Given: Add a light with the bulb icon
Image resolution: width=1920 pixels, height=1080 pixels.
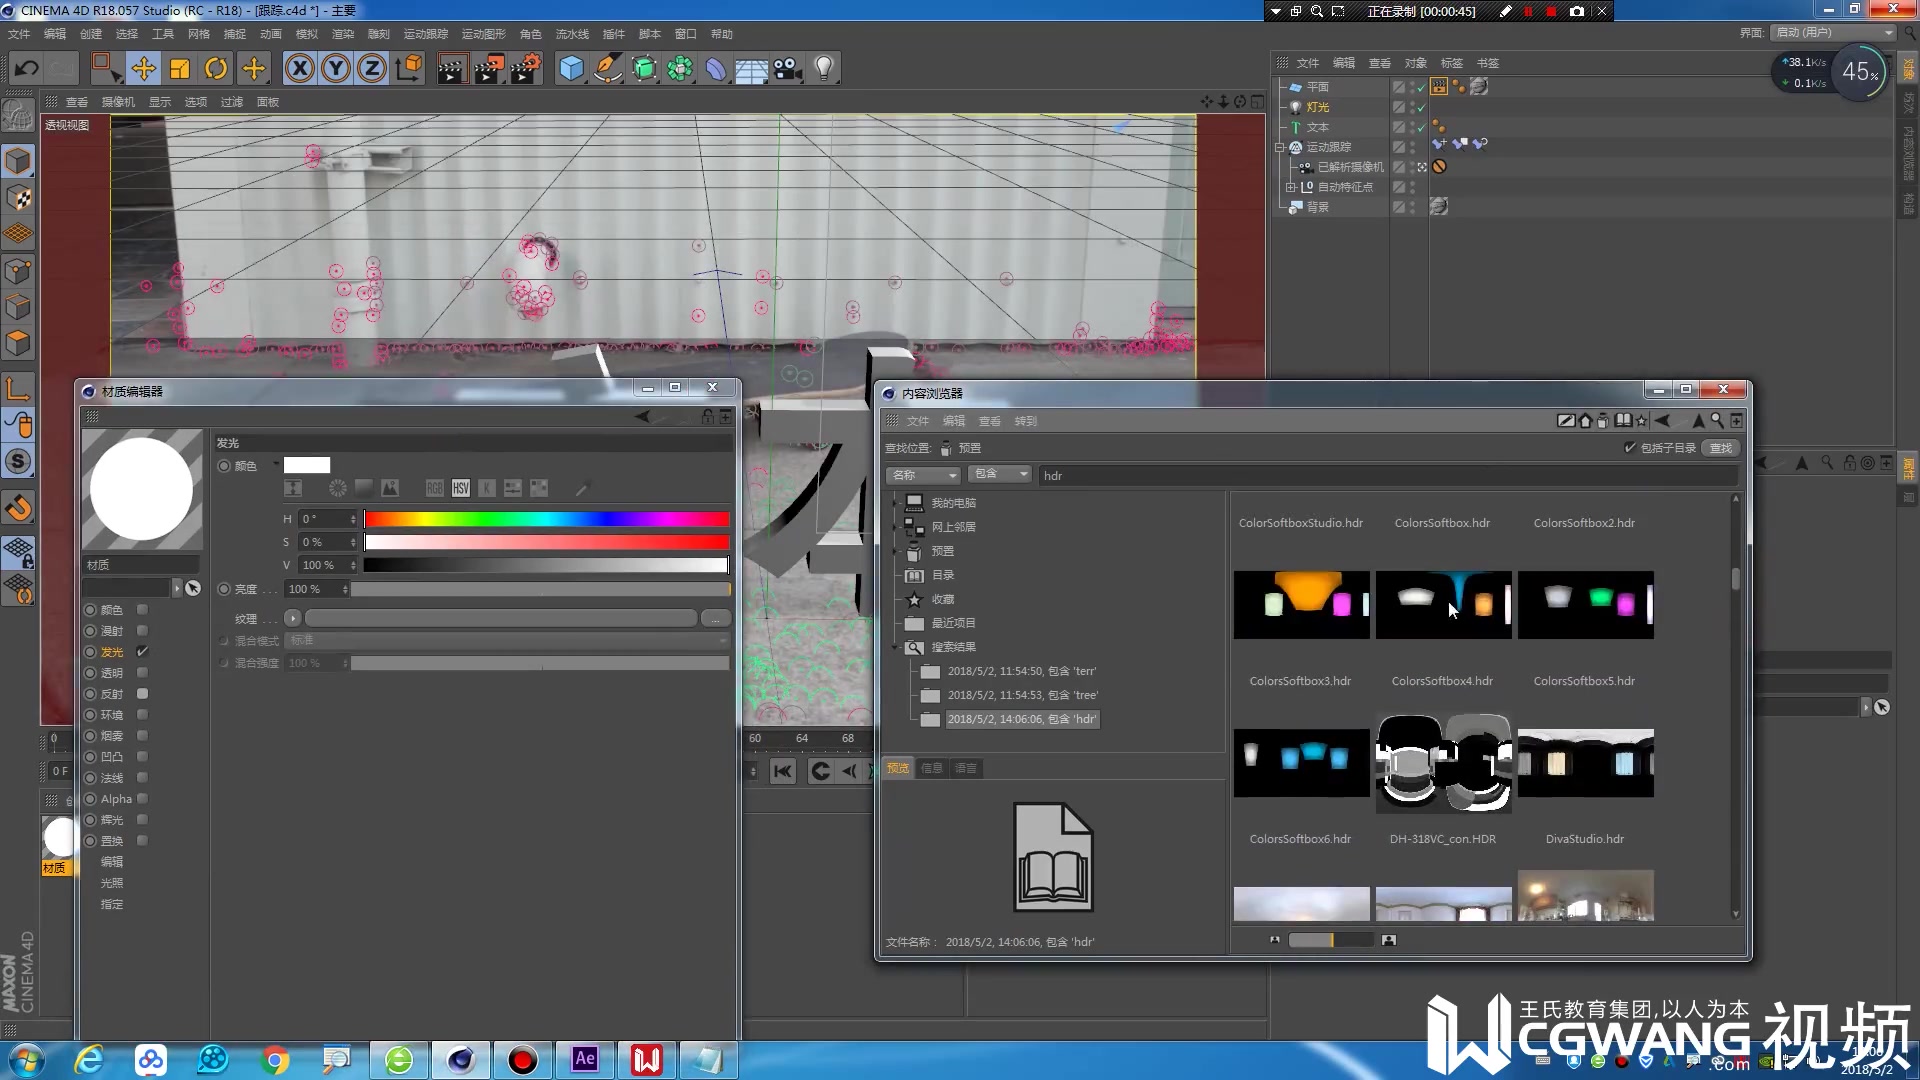Looking at the screenshot, I should [823, 68].
